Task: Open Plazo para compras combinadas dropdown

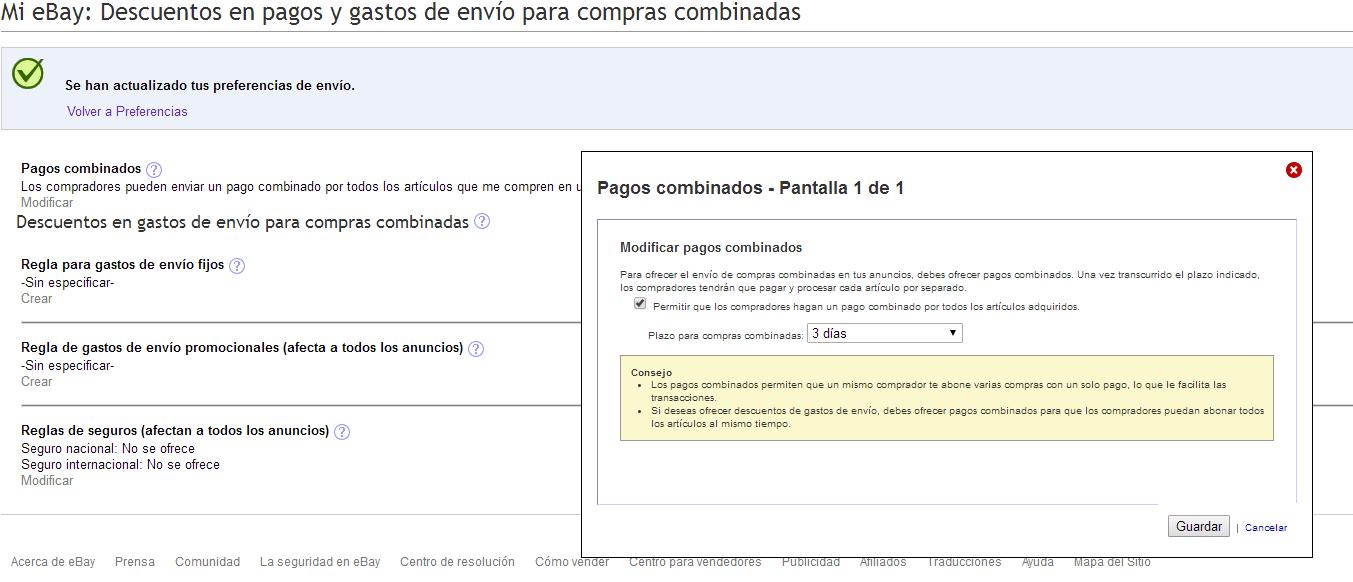Action: tap(885, 334)
